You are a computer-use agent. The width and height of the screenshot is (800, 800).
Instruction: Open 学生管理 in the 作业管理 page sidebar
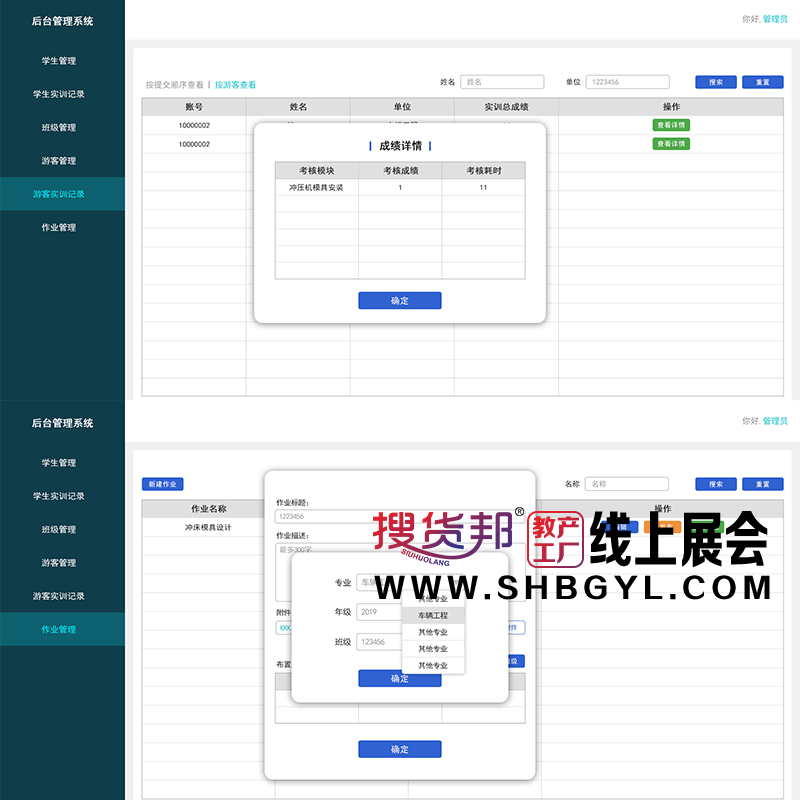pos(59,463)
